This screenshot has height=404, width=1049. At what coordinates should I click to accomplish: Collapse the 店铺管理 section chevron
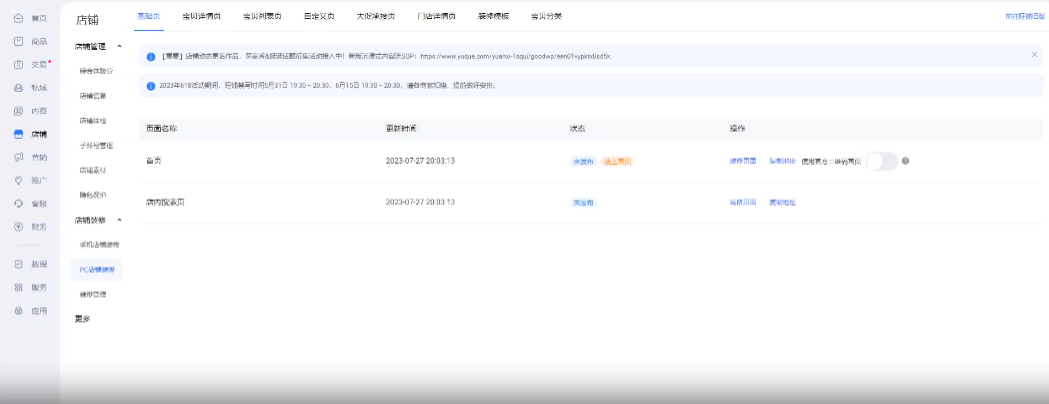click(x=119, y=47)
